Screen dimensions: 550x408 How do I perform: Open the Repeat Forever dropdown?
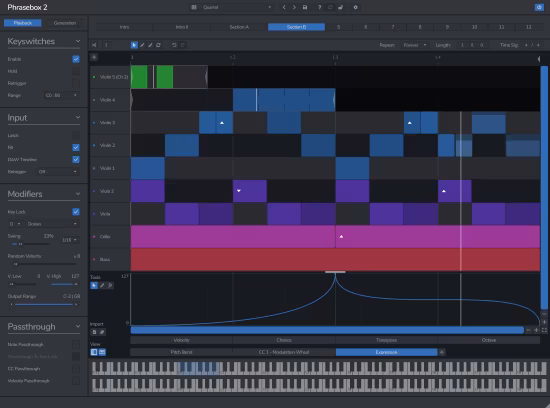click(x=415, y=45)
